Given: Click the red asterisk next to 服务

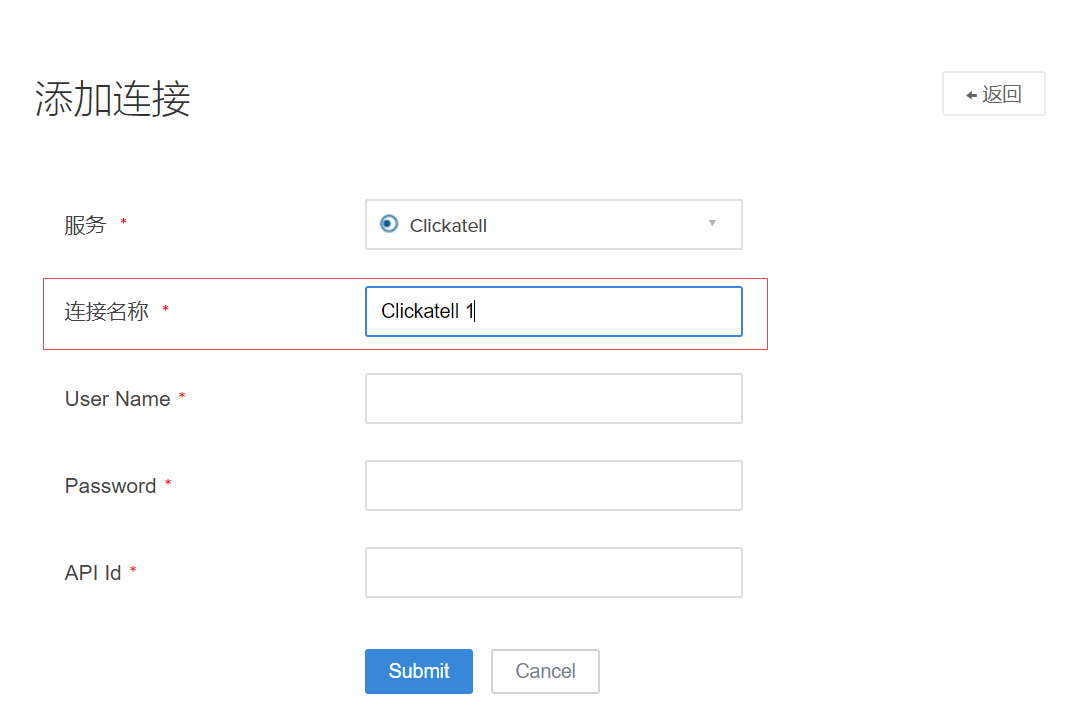Looking at the screenshot, I should tap(124, 223).
